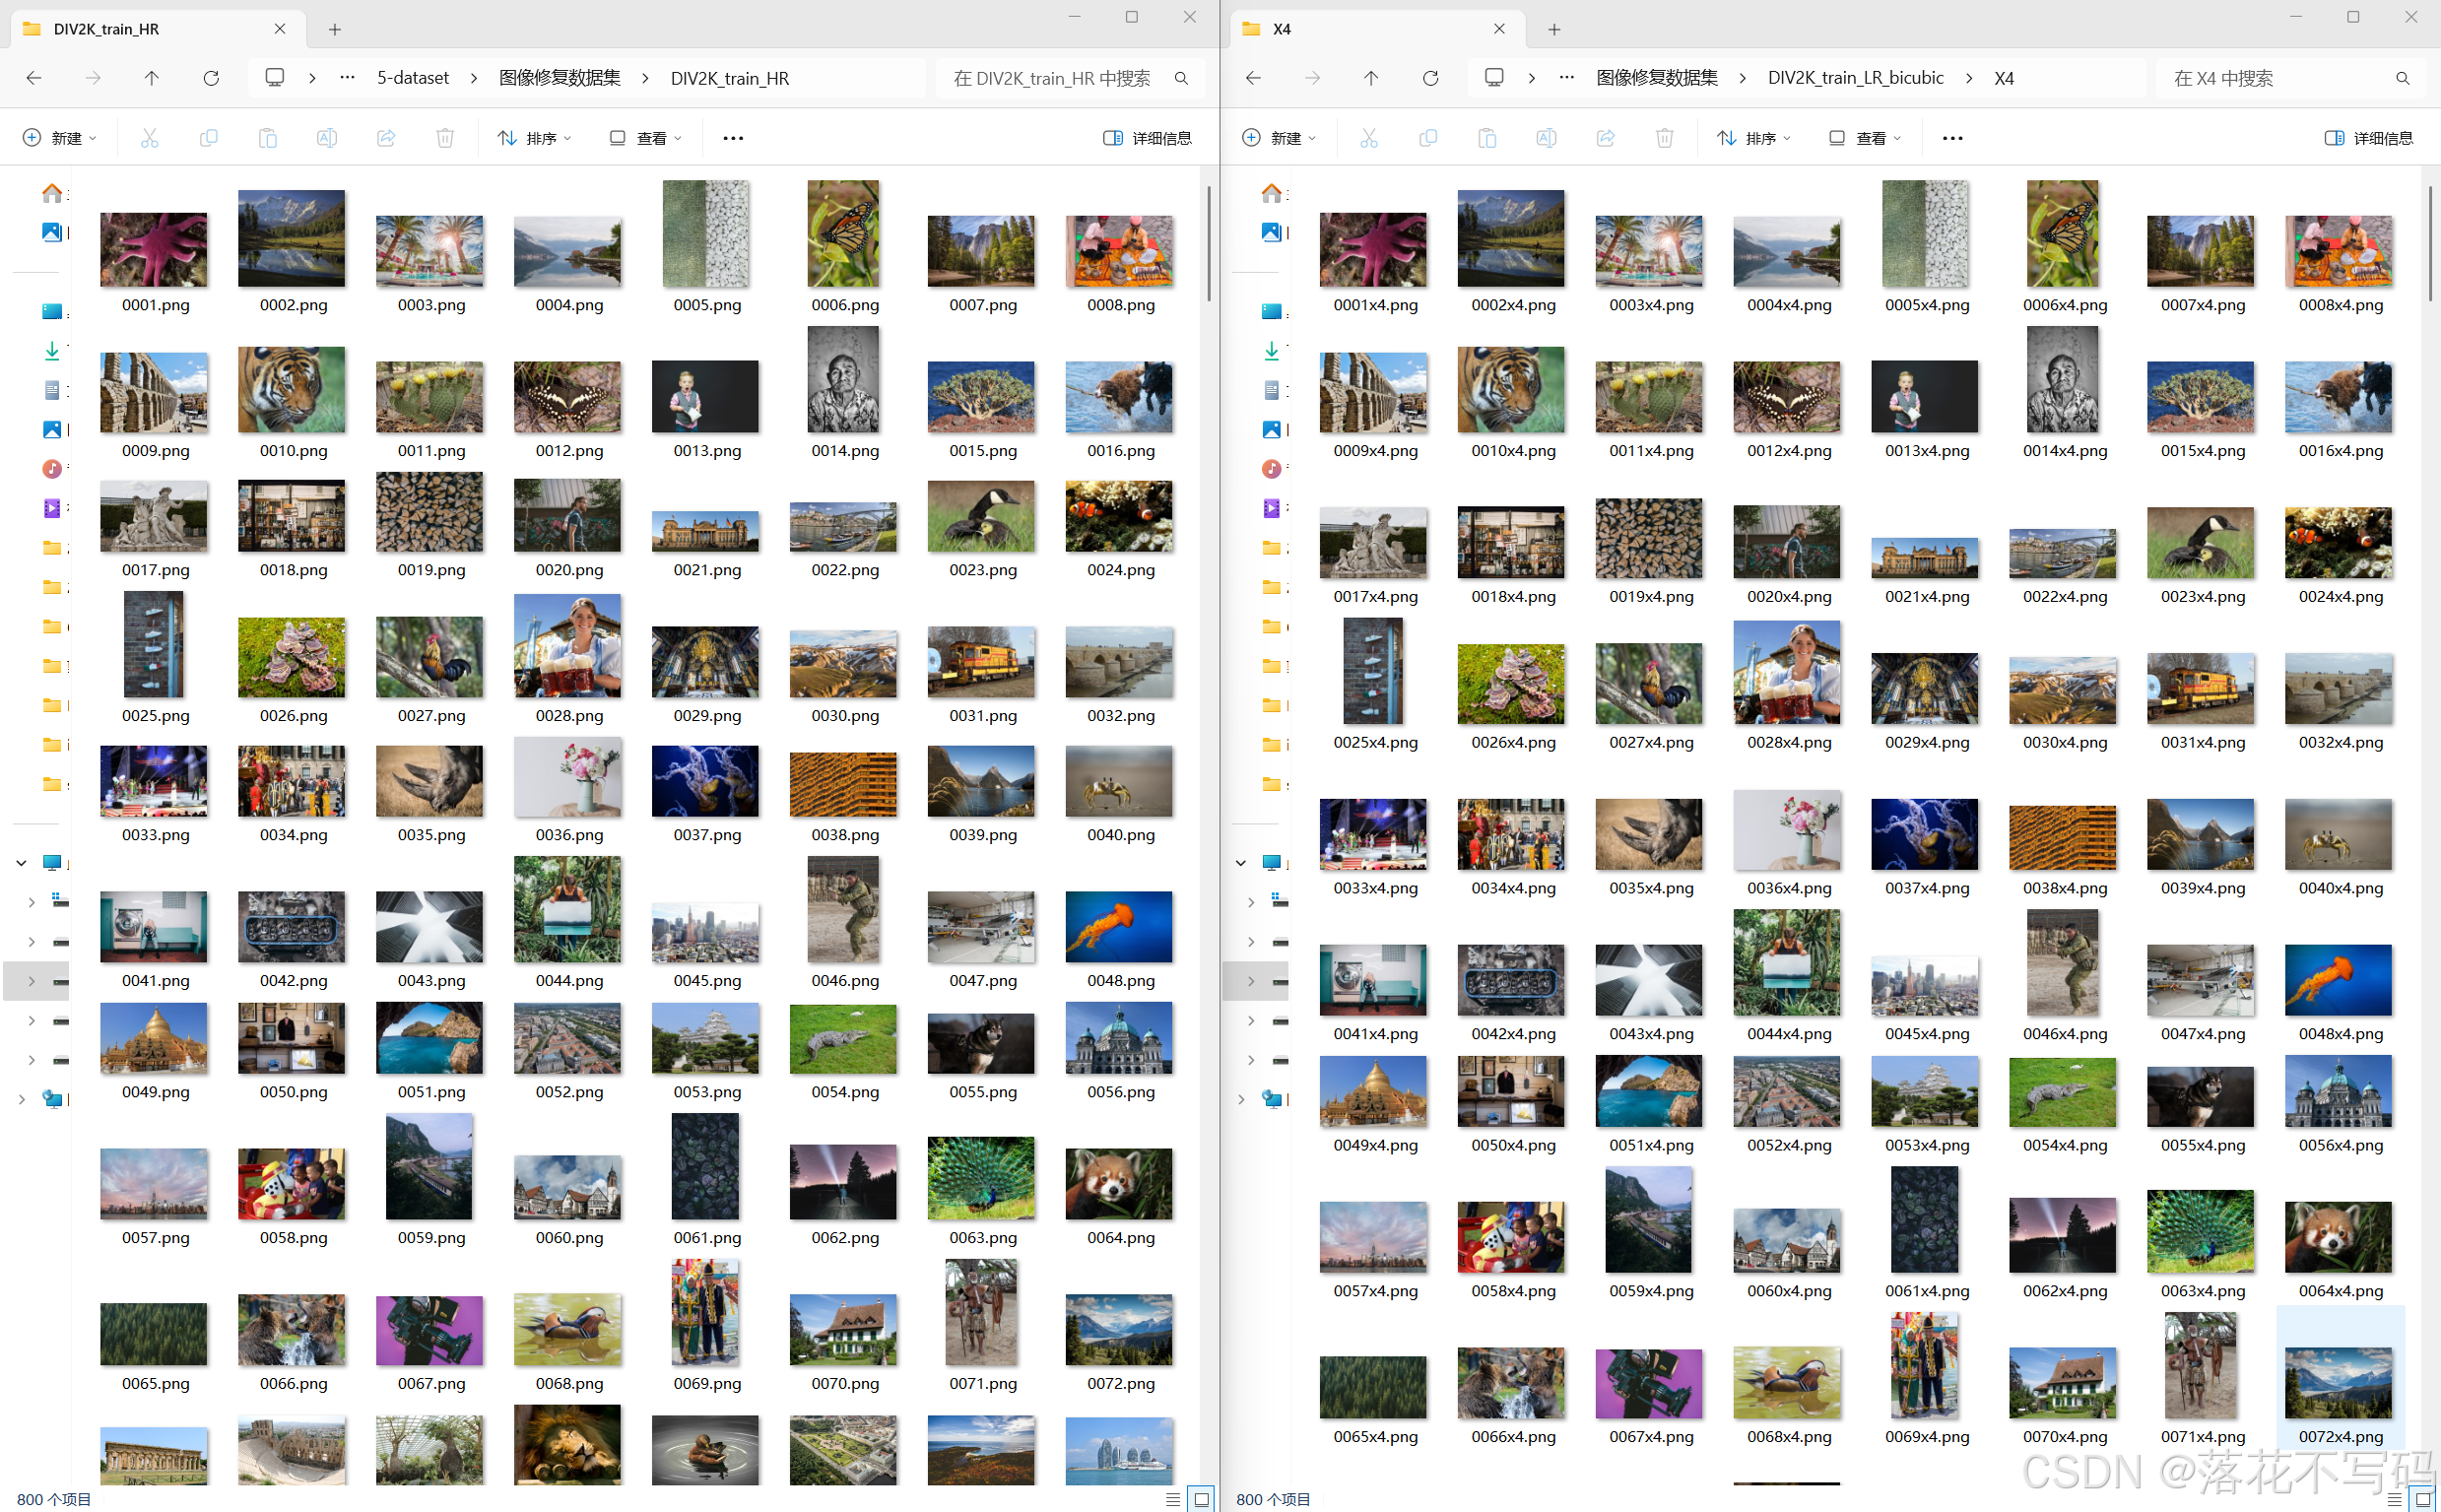The height and width of the screenshot is (1512, 2441).
Task: Click the rename icon in the right toolbar
Action: (x=1546, y=138)
